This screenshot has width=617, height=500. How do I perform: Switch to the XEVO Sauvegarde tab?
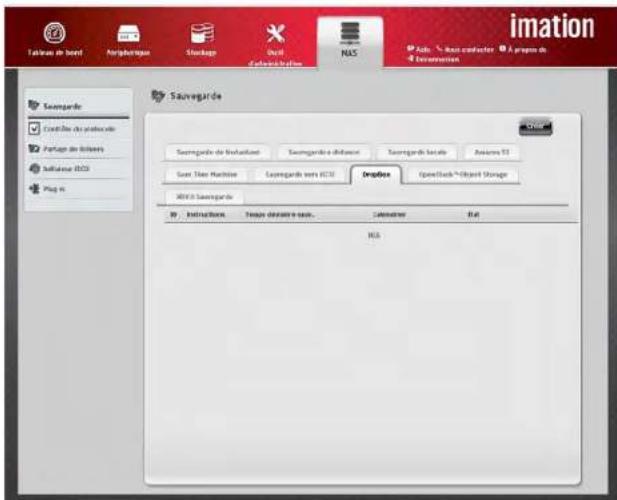(x=204, y=197)
